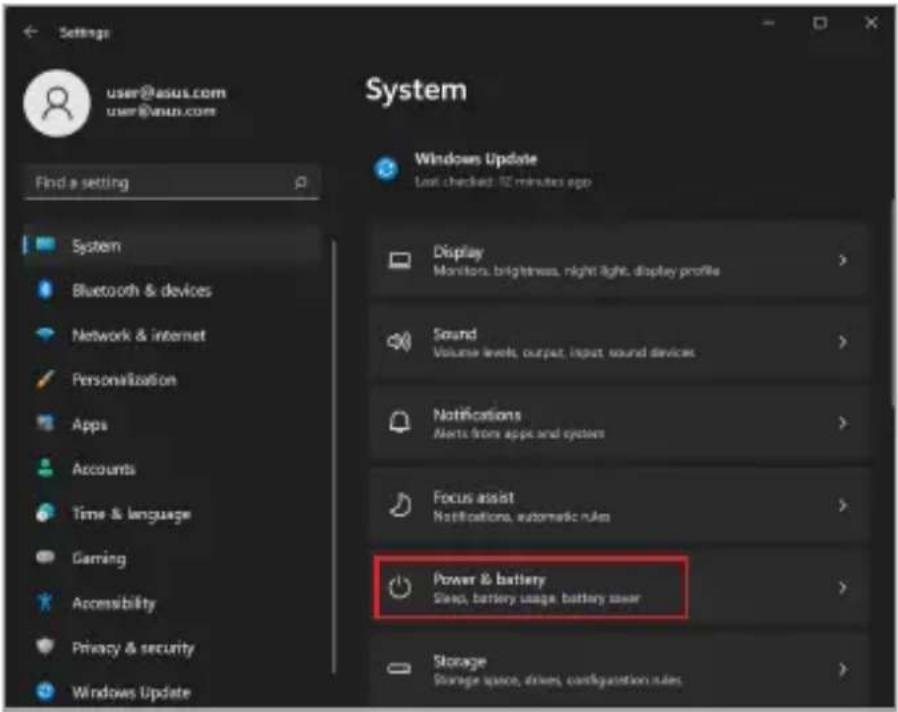Open the Windows Update sync icon

pyautogui.click(x=387, y=170)
